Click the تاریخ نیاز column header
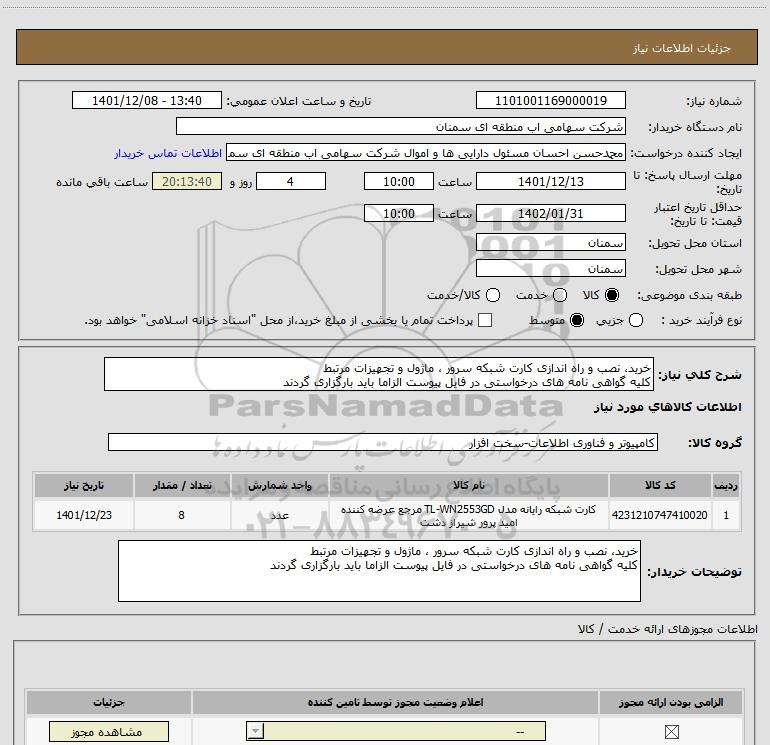Image resolution: width=770 pixels, height=745 pixels. point(83,485)
